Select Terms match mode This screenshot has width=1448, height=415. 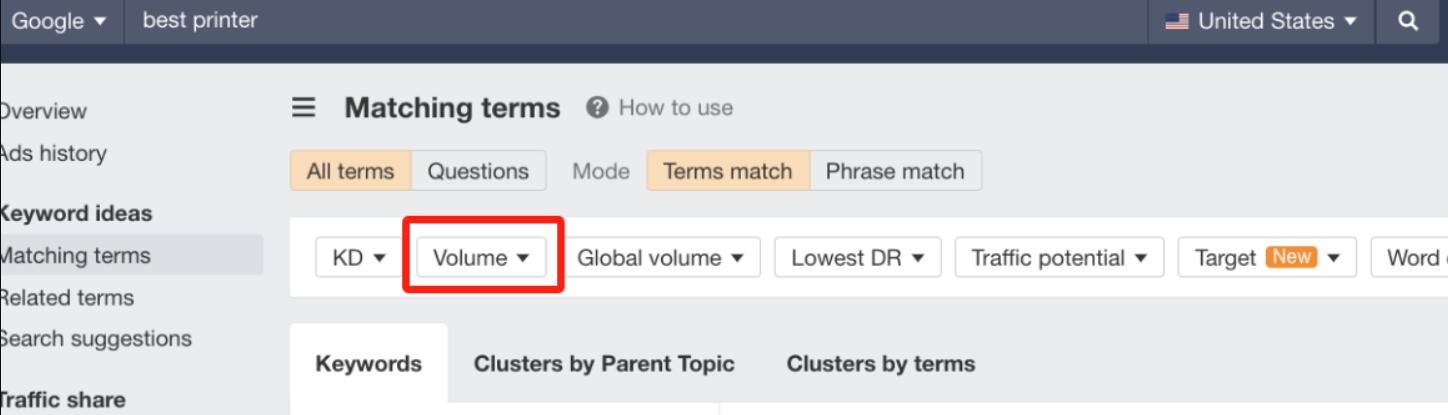coord(728,171)
